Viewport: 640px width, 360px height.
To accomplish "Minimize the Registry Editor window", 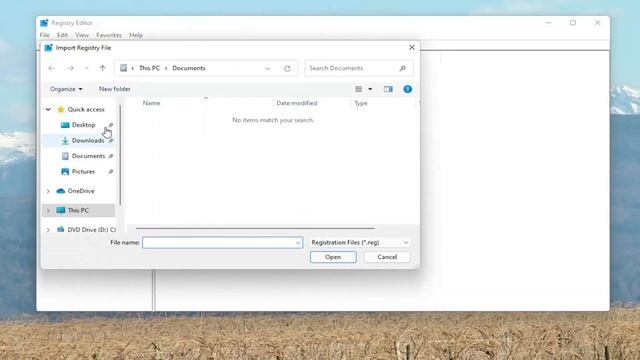I will [548, 22].
